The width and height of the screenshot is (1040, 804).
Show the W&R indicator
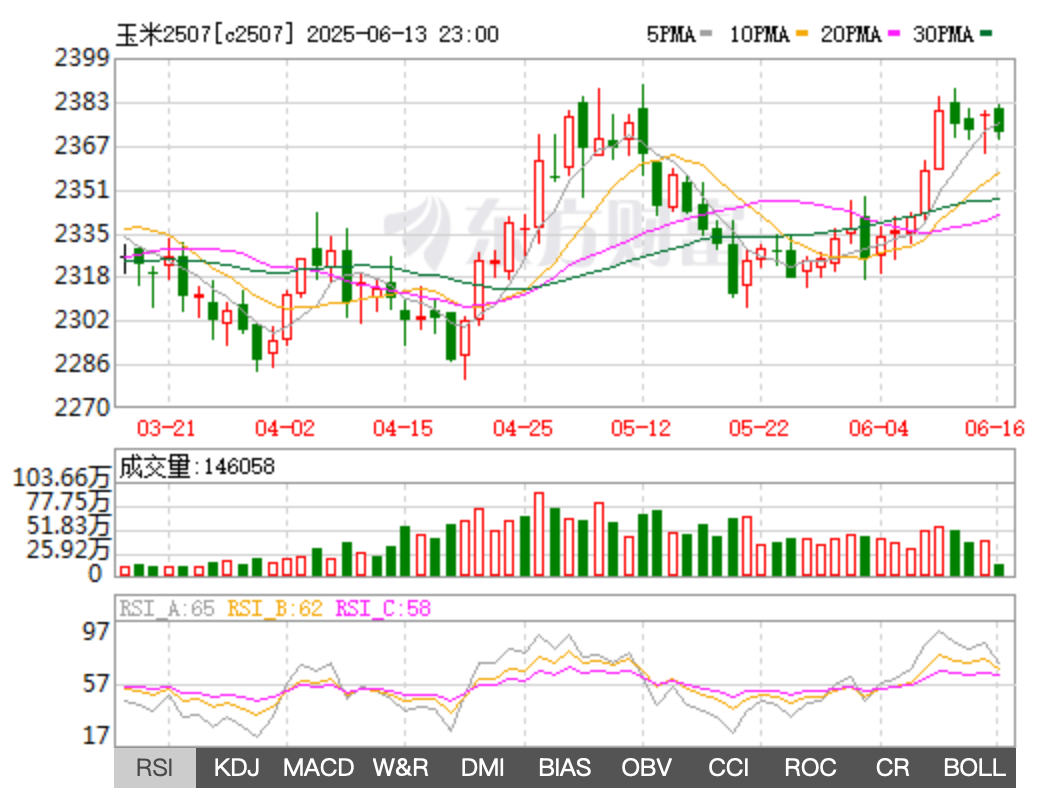click(x=400, y=768)
